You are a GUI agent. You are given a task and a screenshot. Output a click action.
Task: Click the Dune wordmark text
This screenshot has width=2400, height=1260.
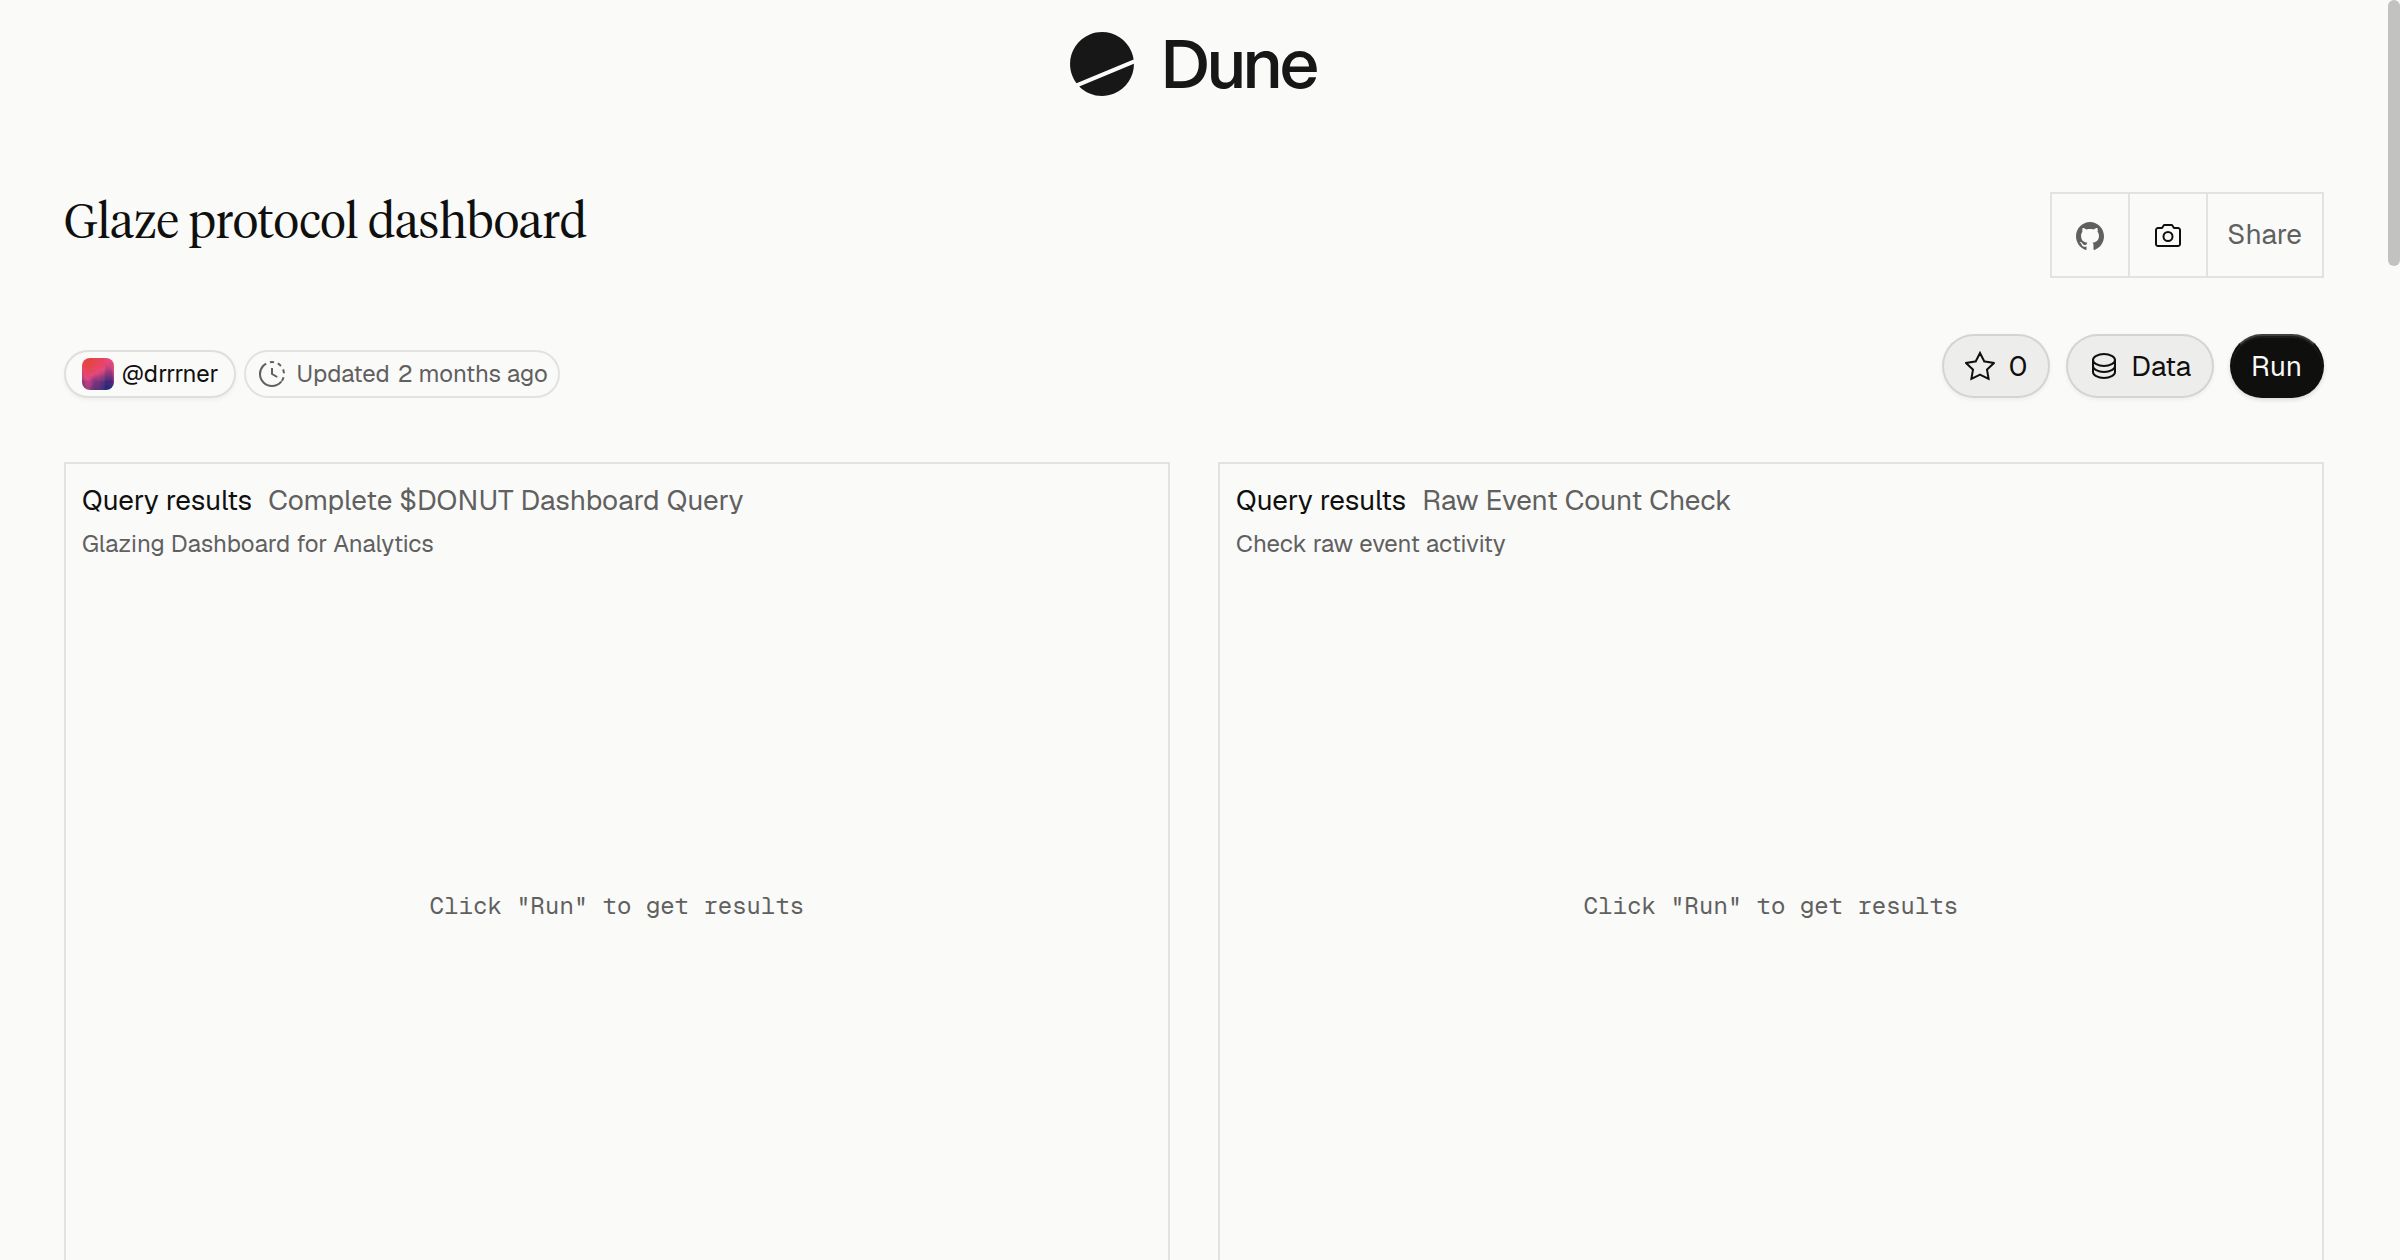click(1239, 66)
